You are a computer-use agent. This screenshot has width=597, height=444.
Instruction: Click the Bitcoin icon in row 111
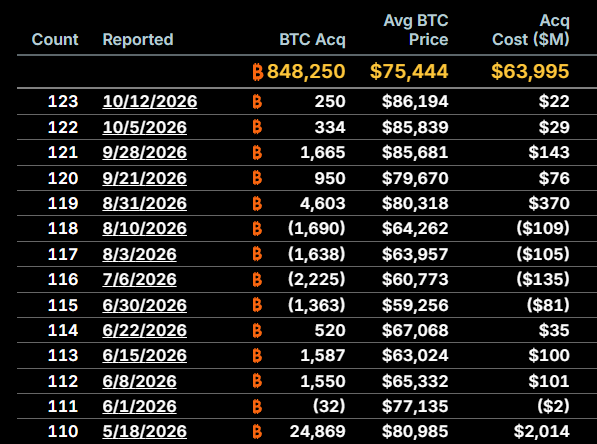(x=257, y=407)
